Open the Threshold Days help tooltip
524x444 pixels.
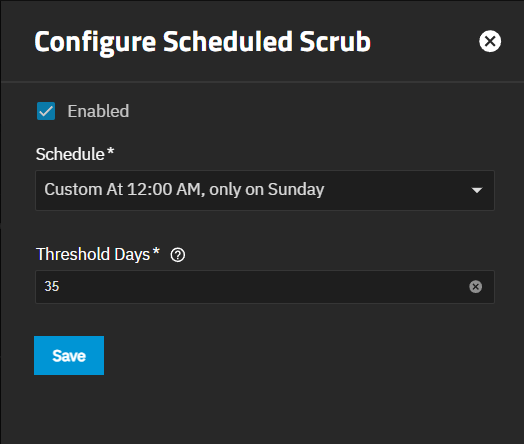click(x=178, y=255)
